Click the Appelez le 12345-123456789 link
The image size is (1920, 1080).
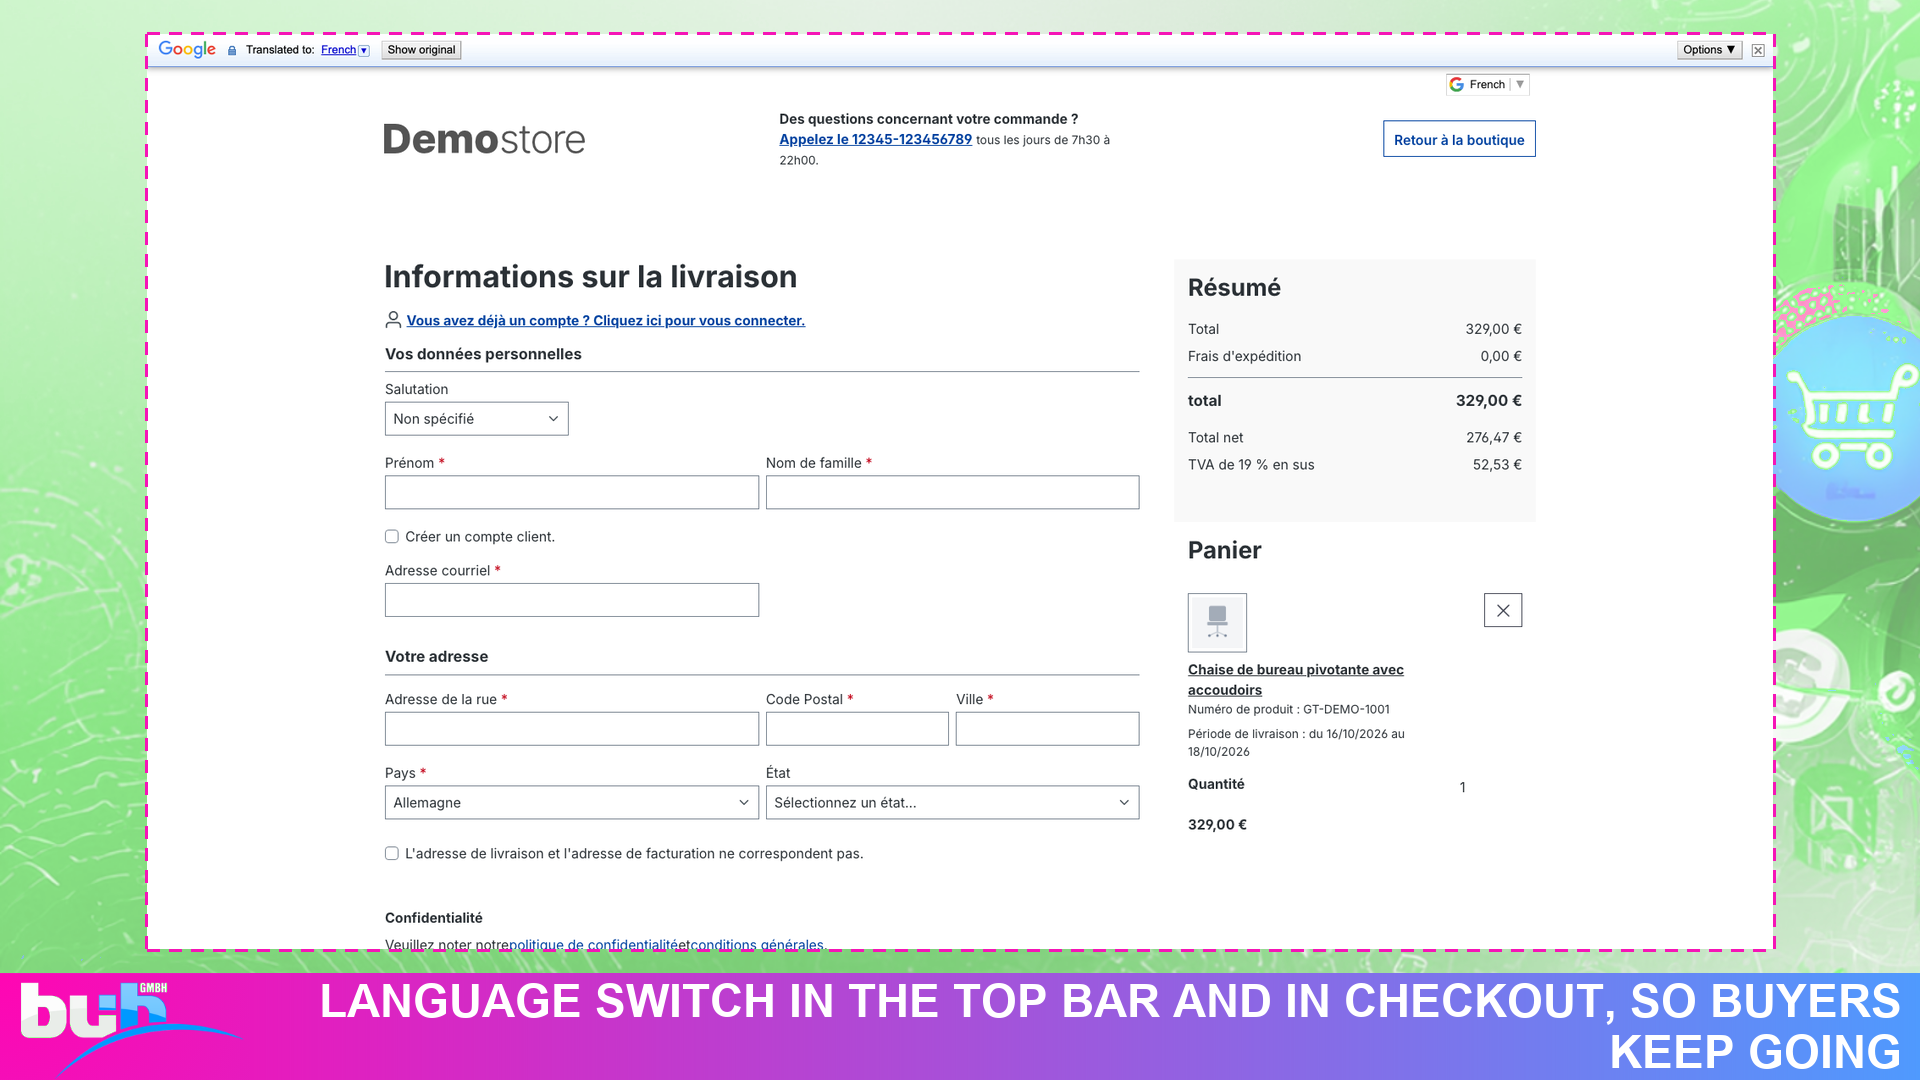click(x=875, y=139)
